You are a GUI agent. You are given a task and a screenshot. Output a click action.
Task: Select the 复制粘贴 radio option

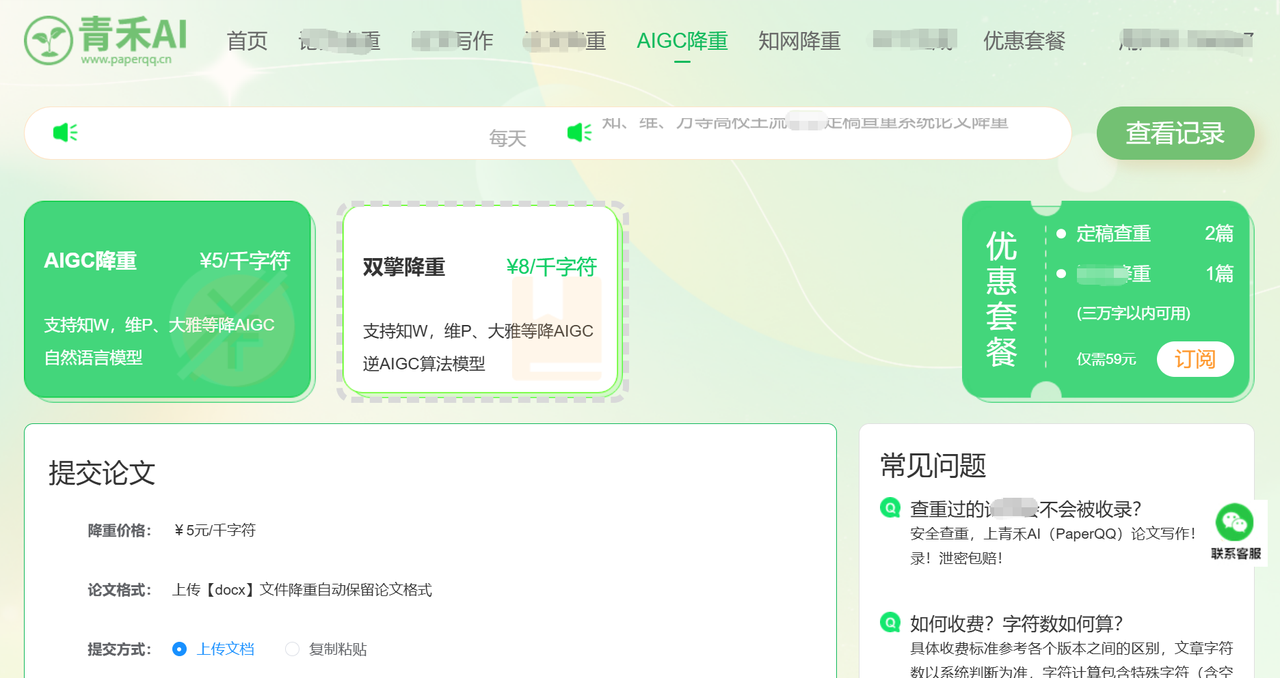(292, 649)
